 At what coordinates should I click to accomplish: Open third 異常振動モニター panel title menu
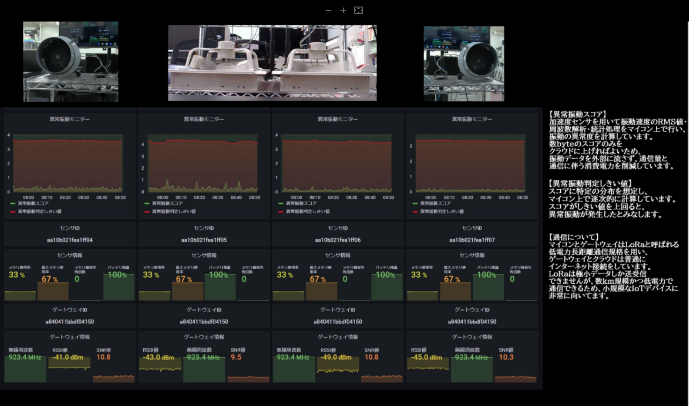click(x=337, y=119)
